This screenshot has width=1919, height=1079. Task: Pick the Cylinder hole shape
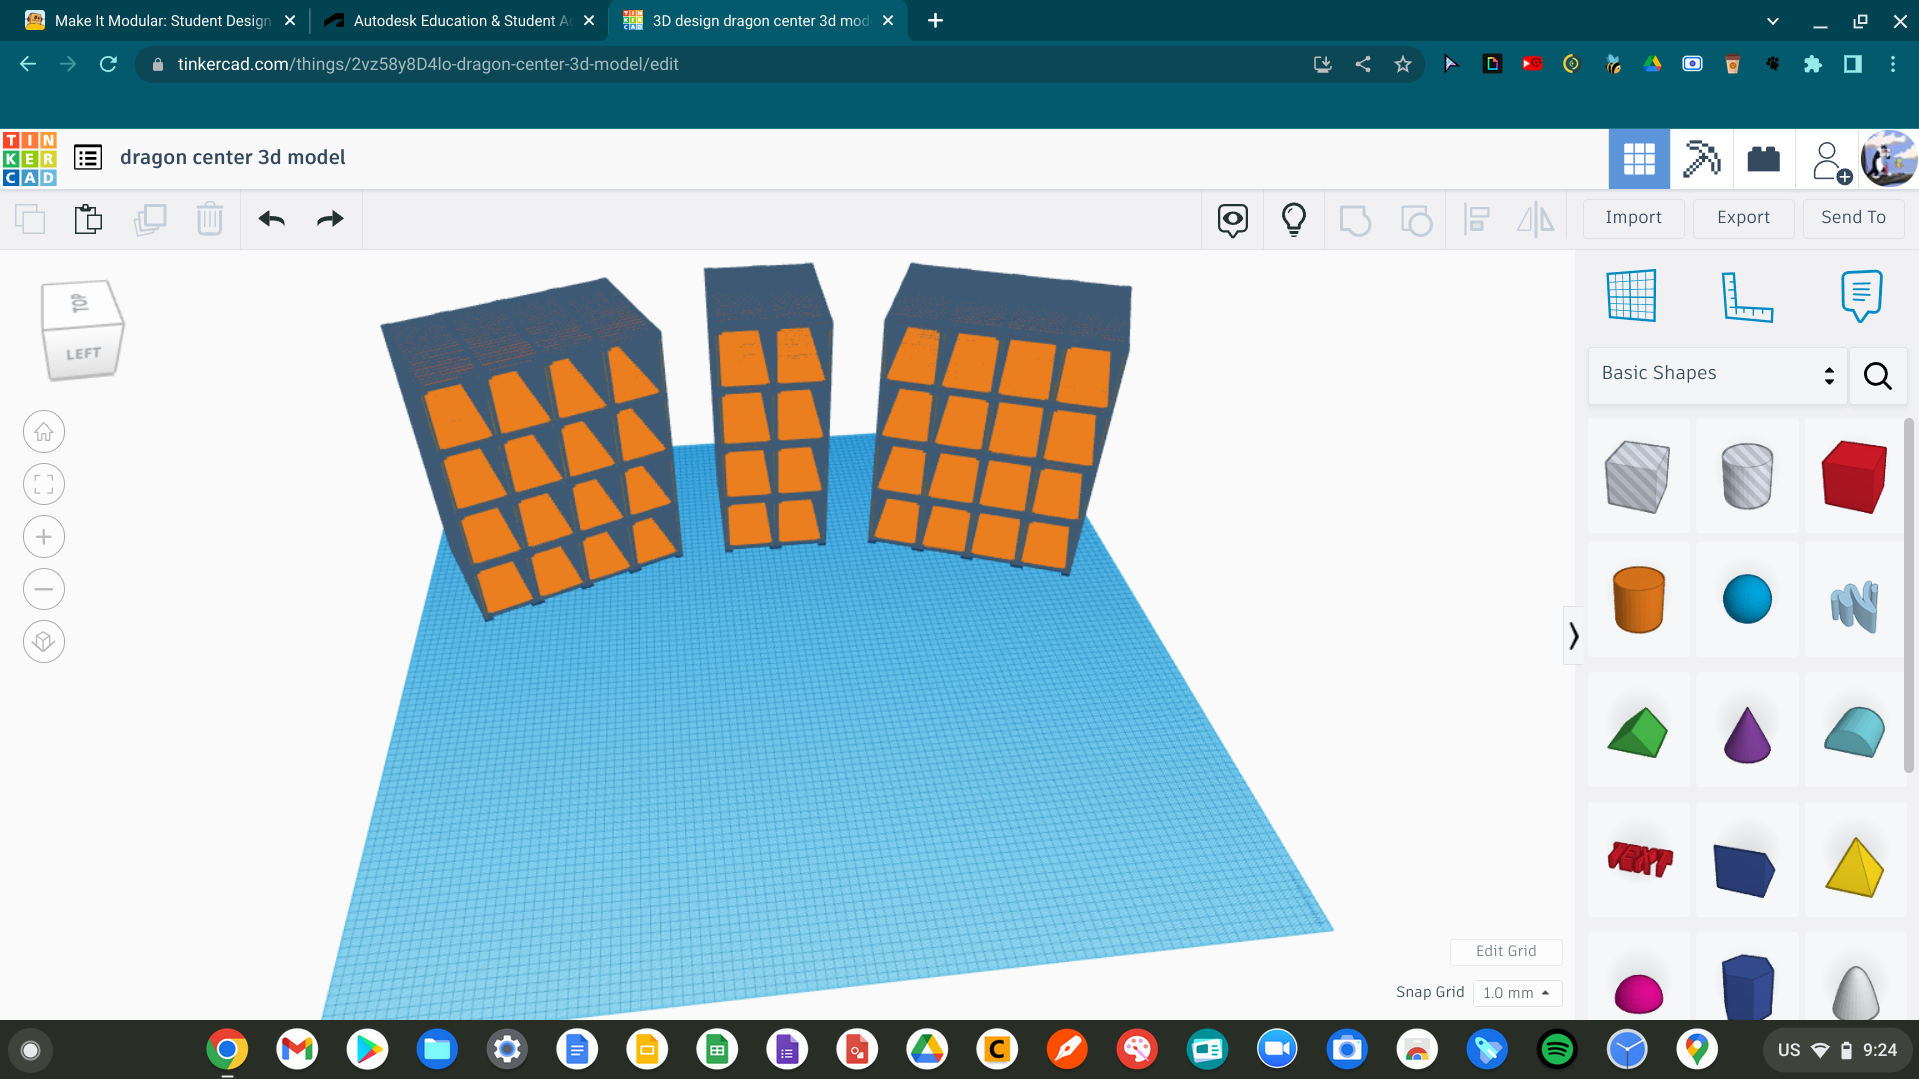(1747, 477)
